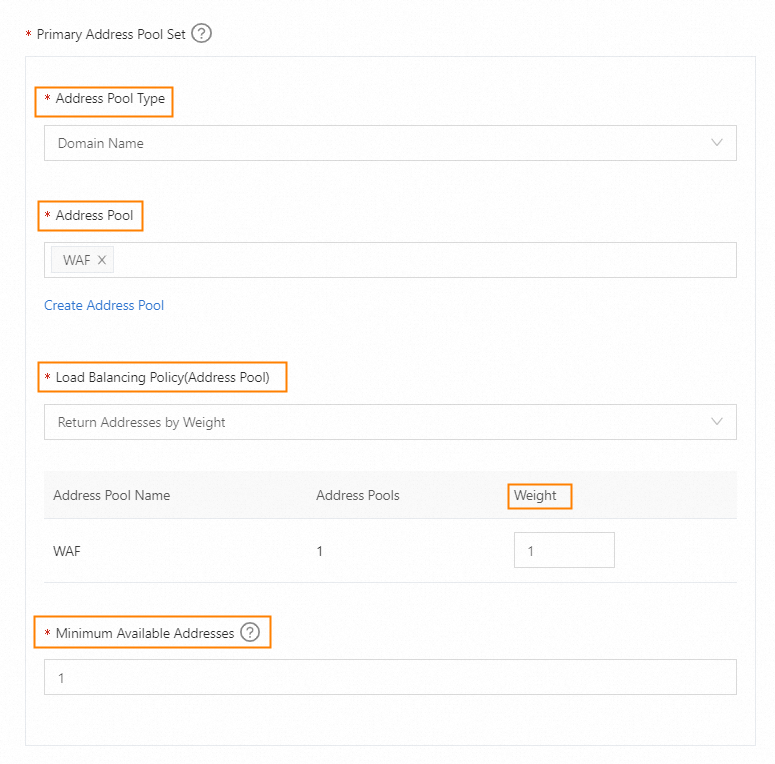This screenshot has width=775, height=764.
Task: Click the Address Pools count for WAF
Action: pos(320,550)
